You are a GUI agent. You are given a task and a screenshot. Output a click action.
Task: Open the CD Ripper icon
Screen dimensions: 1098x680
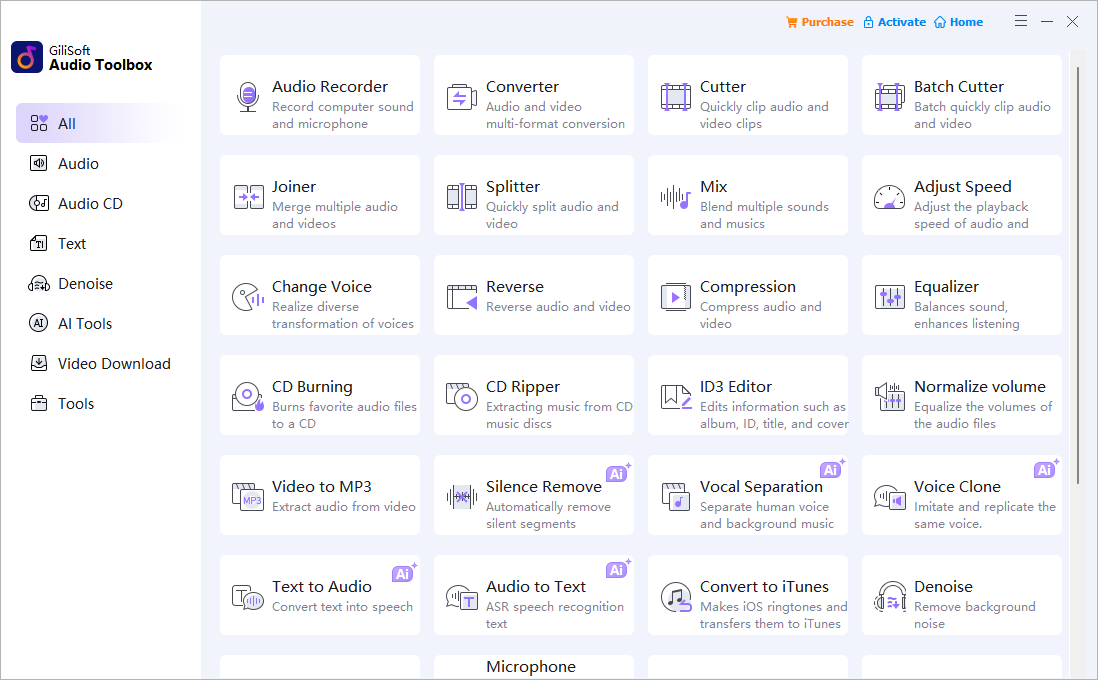click(x=461, y=397)
